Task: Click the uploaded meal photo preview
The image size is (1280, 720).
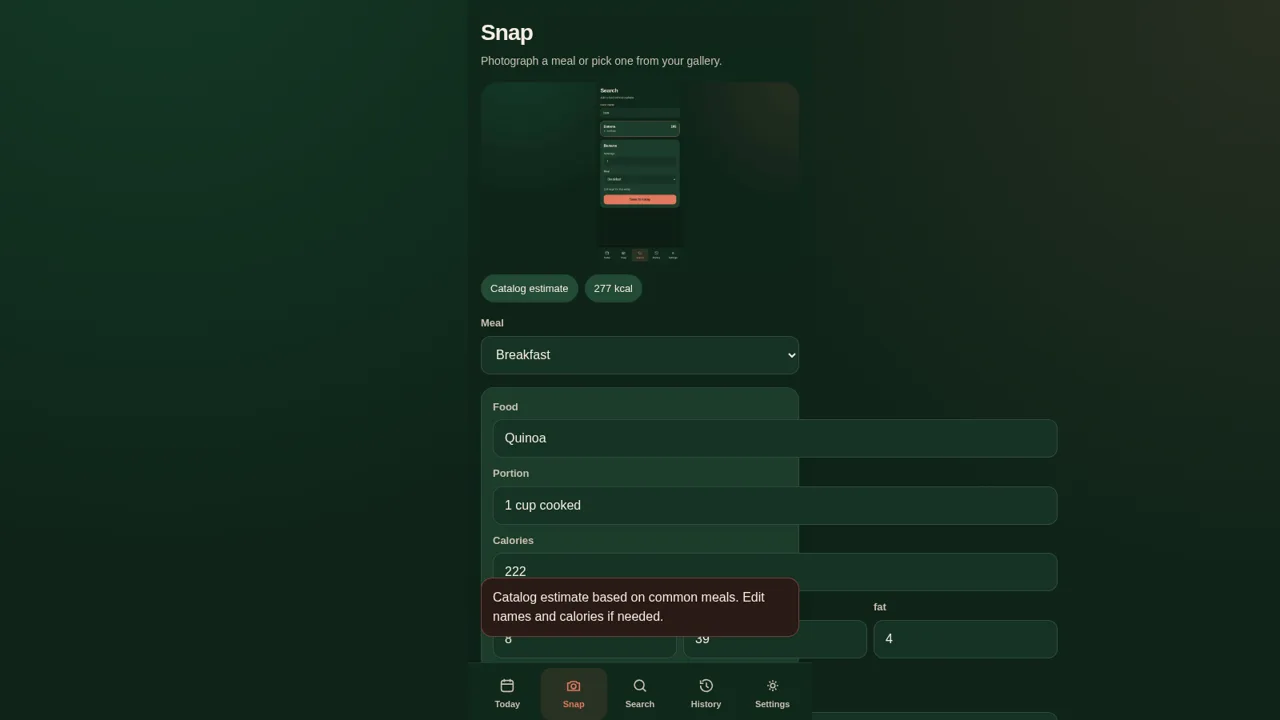Action: point(640,172)
